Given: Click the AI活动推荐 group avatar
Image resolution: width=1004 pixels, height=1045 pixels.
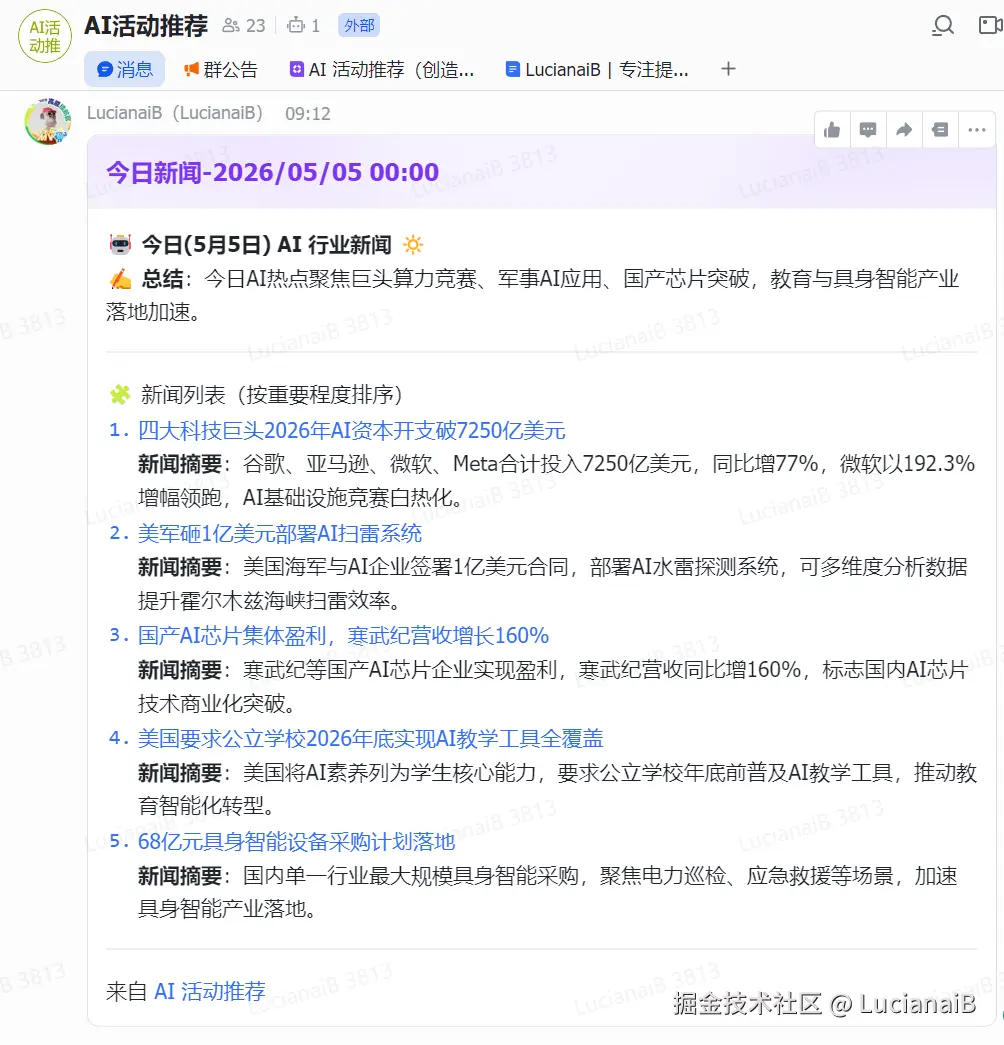Looking at the screenshot, I should (x=45, y=37).
